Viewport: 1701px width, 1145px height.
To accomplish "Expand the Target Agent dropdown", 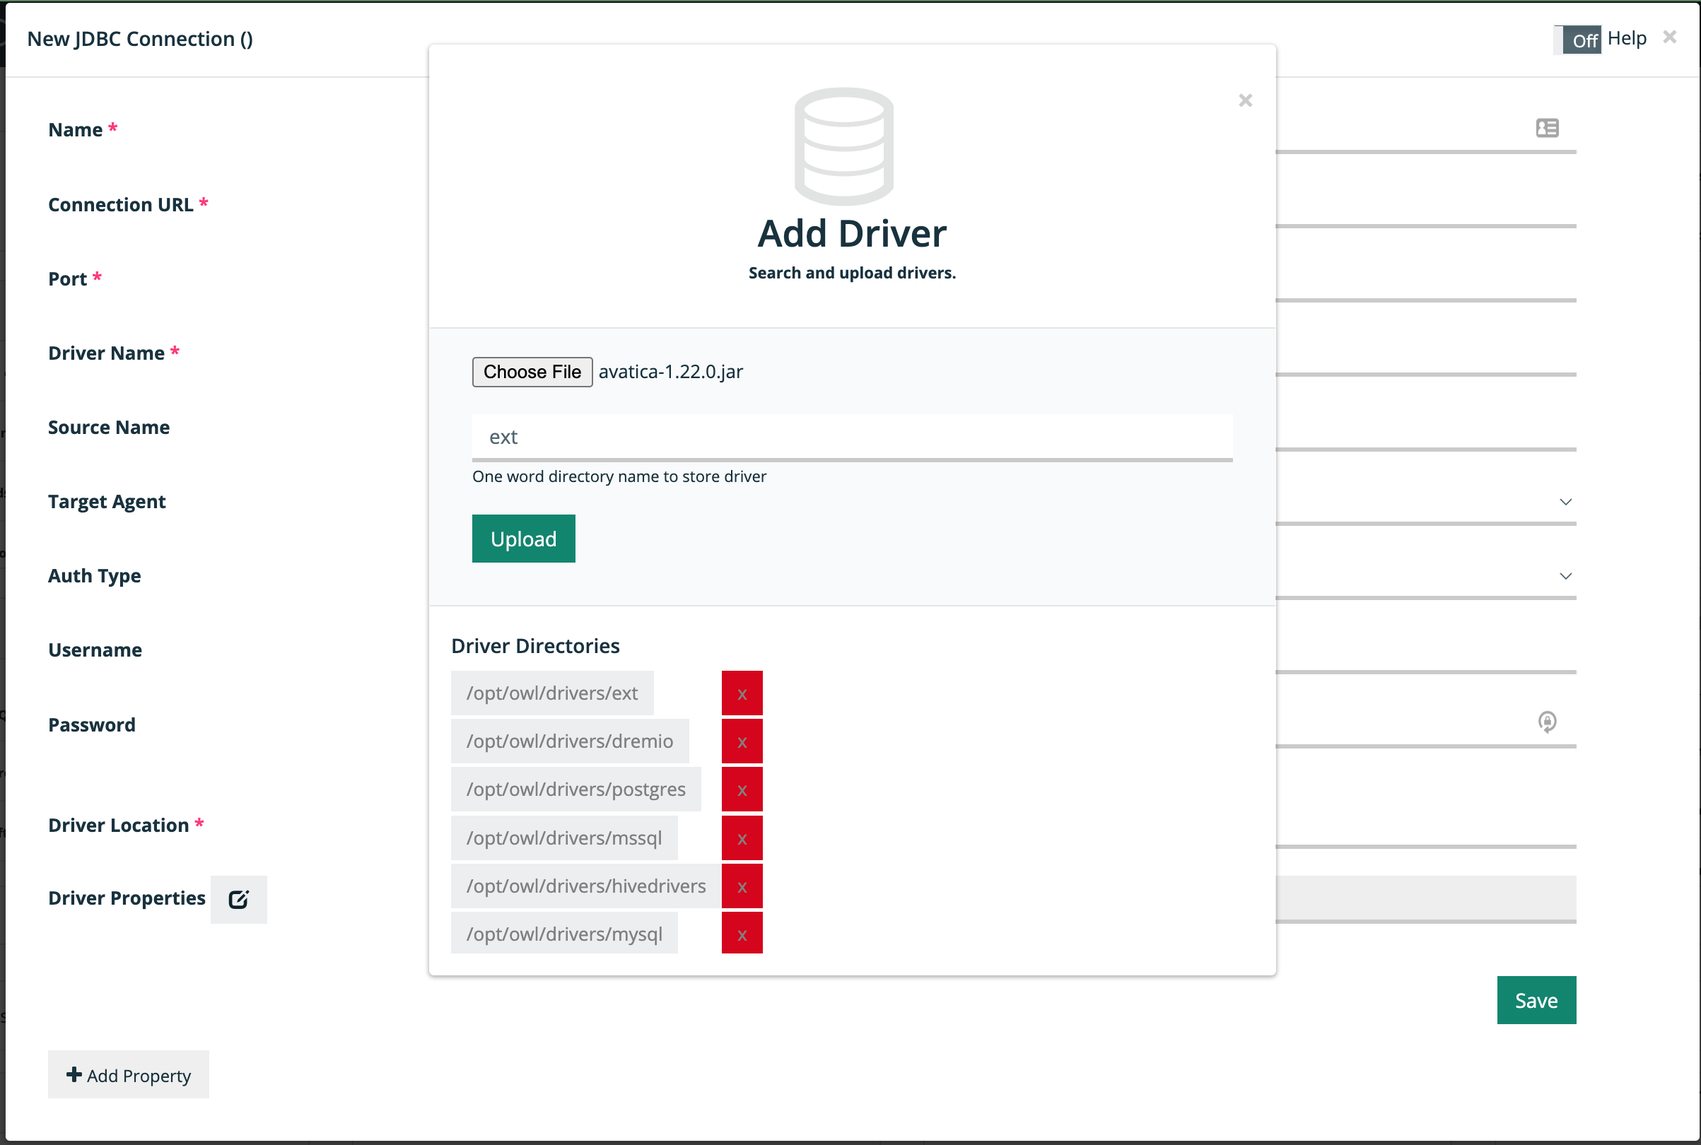I will tap(1564, 501).
